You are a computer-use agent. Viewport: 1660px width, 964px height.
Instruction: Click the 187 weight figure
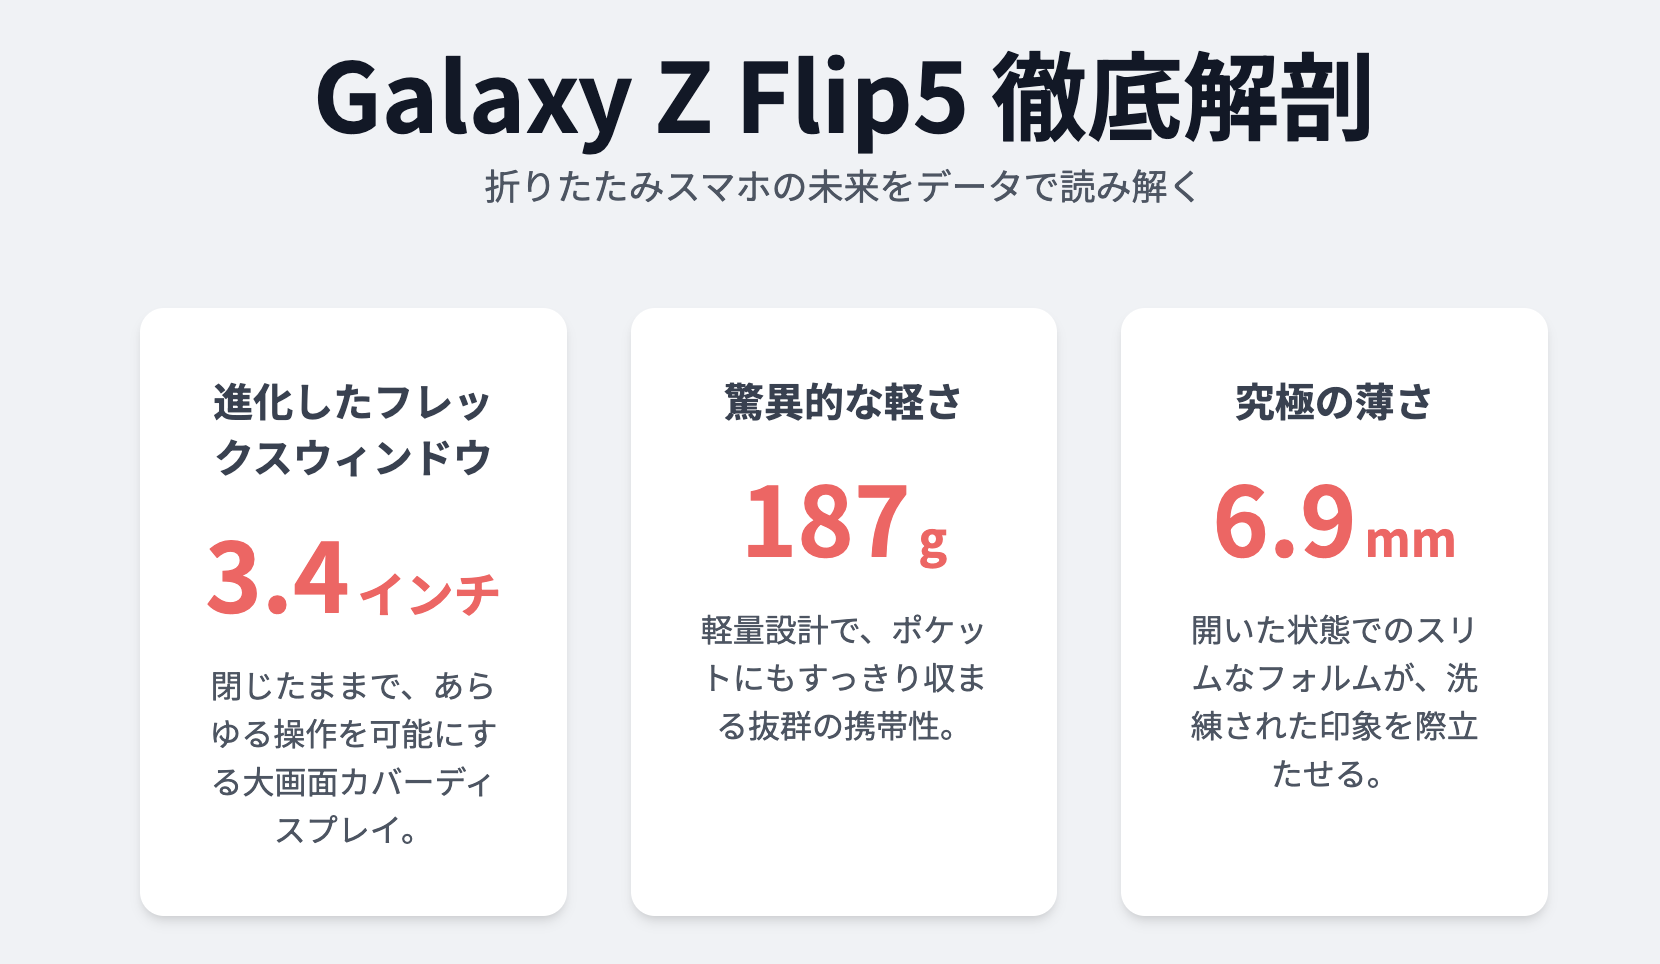tap(826, 522)
